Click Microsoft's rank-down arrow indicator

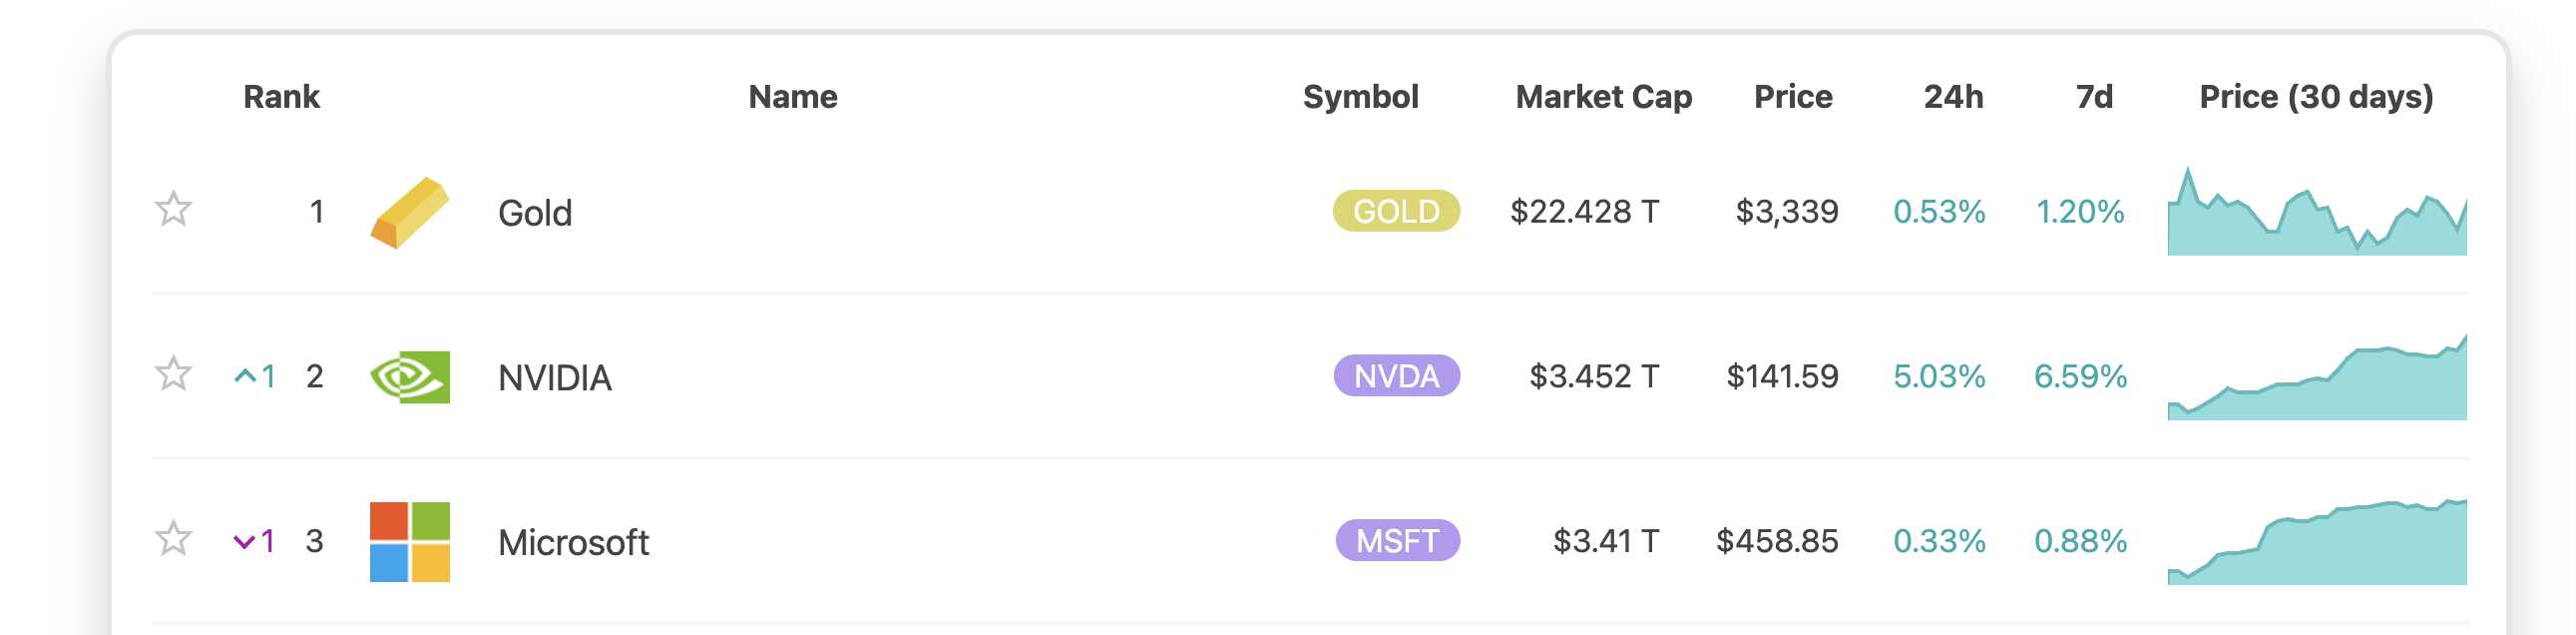[x=254, y=541]
